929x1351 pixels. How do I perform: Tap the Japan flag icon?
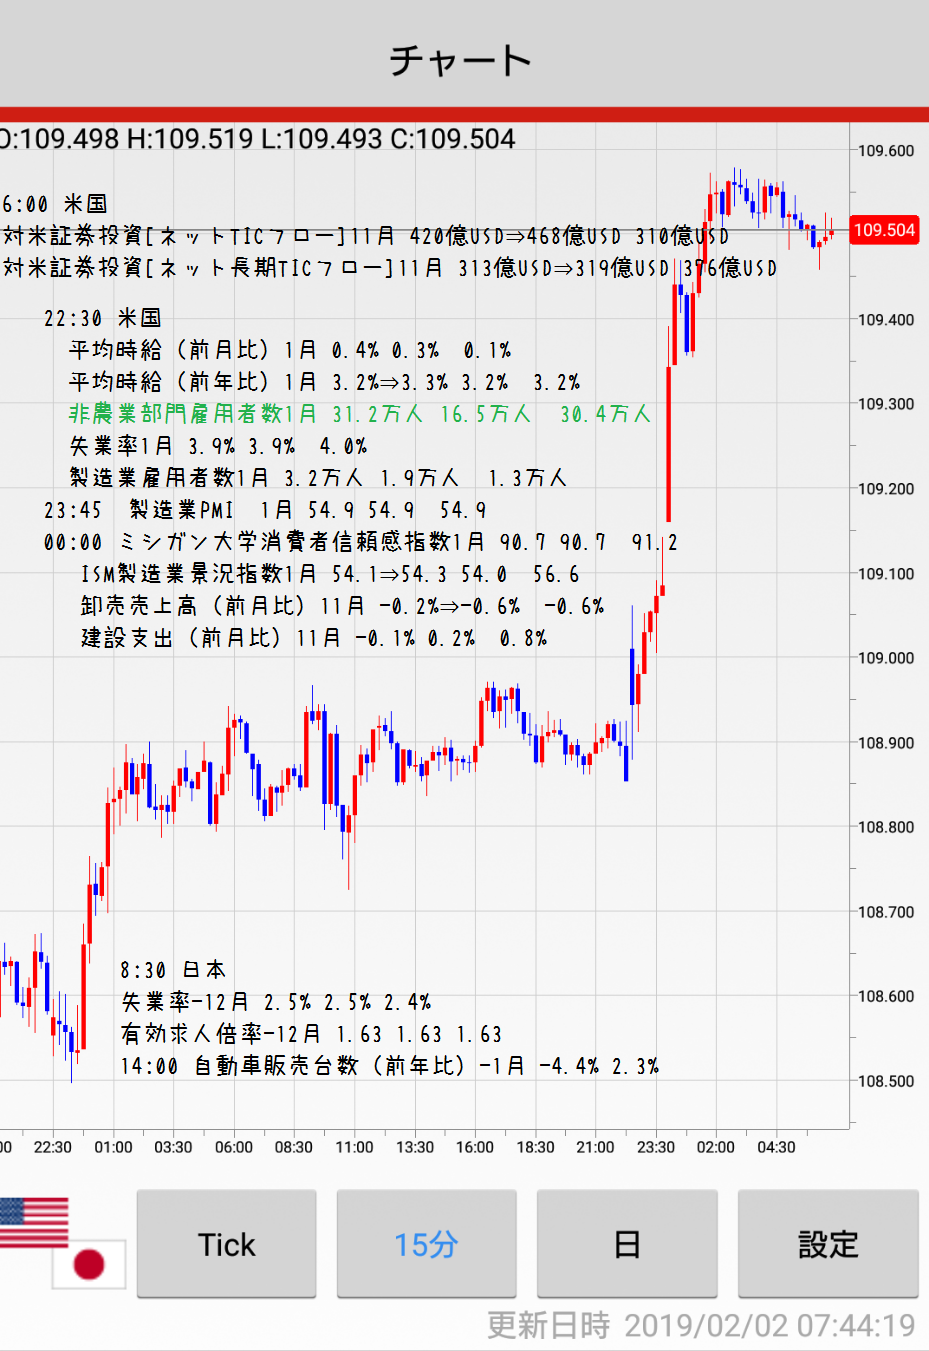point(90,1264)
